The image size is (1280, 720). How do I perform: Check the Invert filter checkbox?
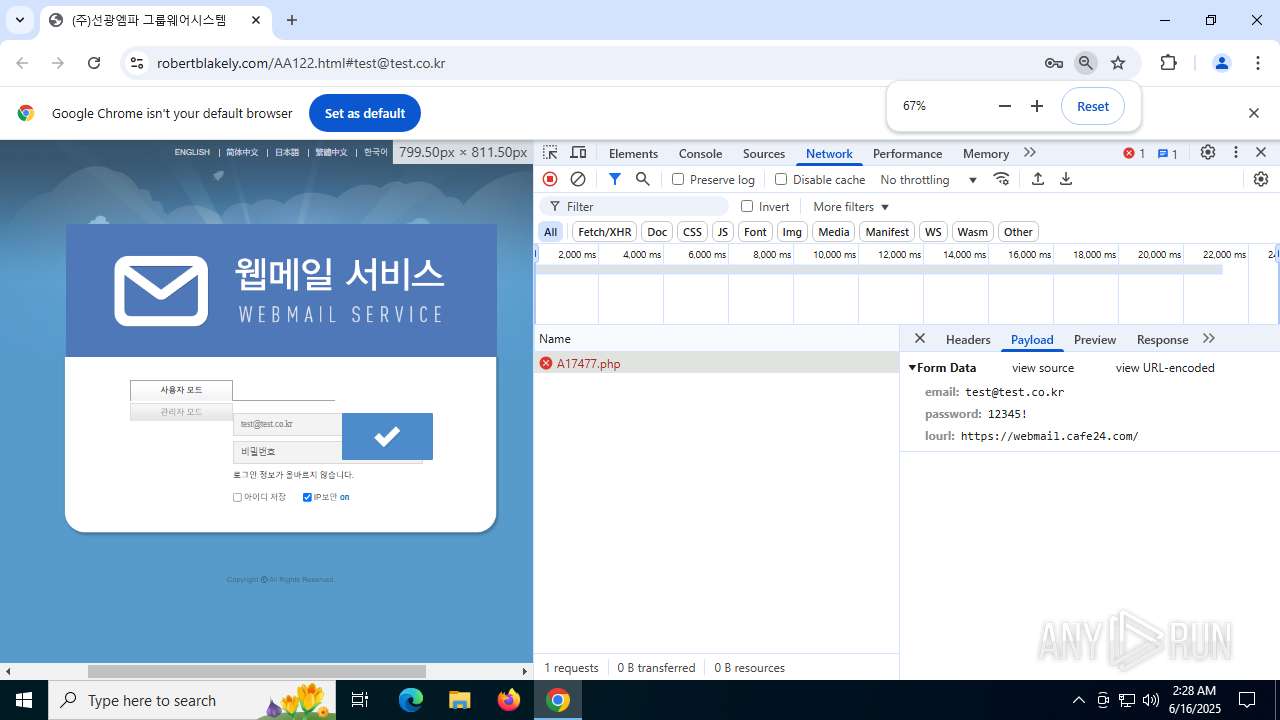pos(747,206)
